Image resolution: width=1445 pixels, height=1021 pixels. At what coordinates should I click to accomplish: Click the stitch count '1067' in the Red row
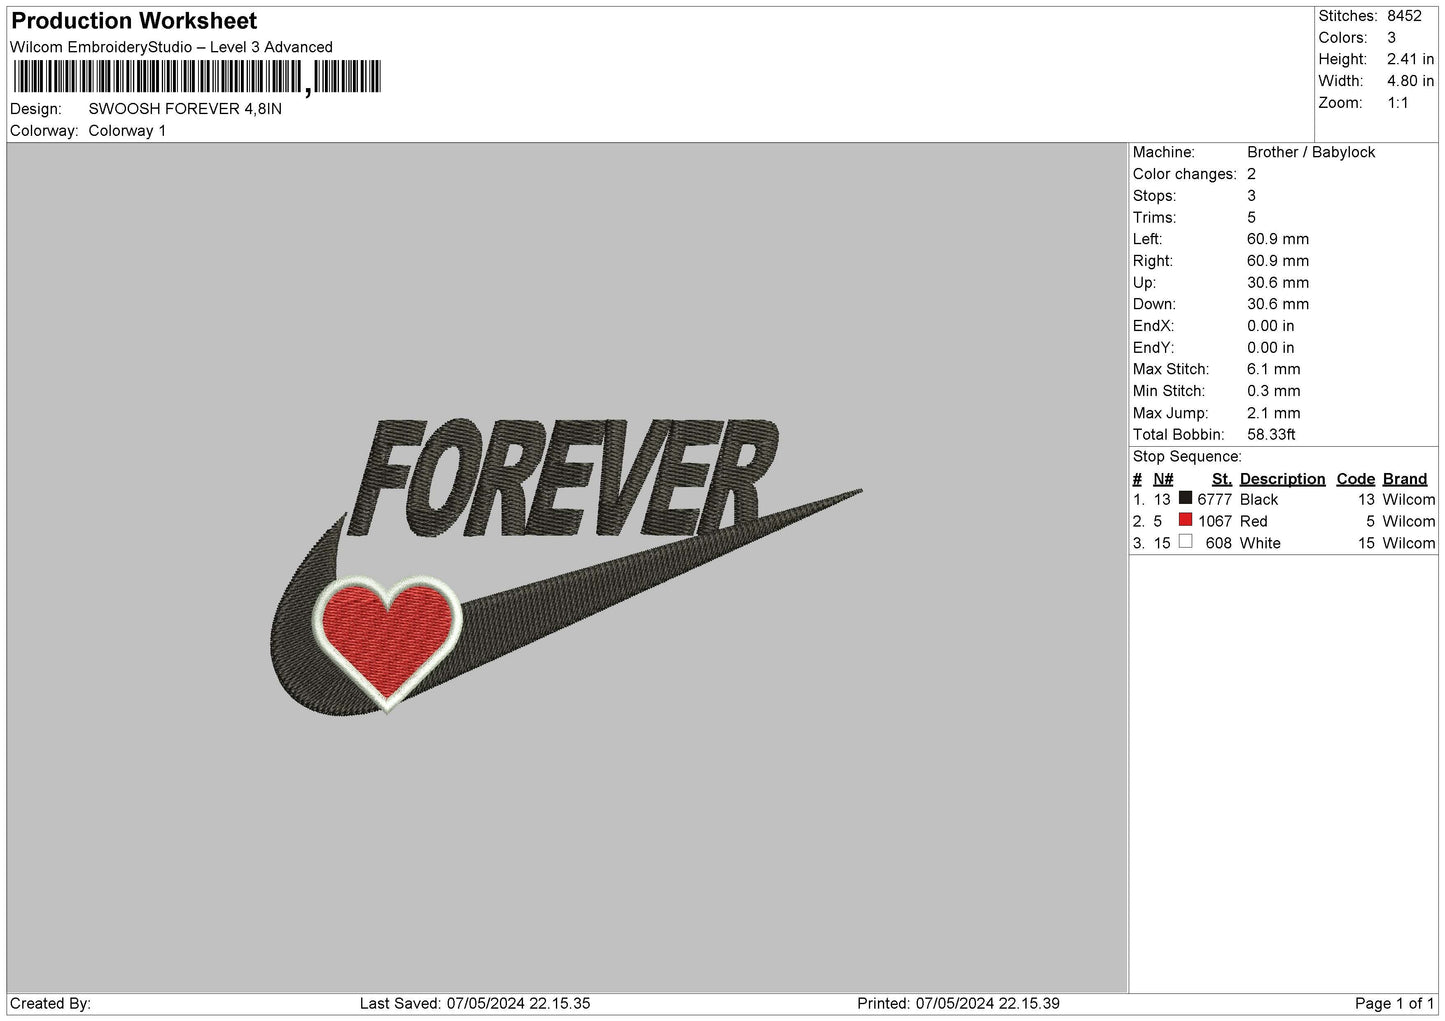(1215, 522)
